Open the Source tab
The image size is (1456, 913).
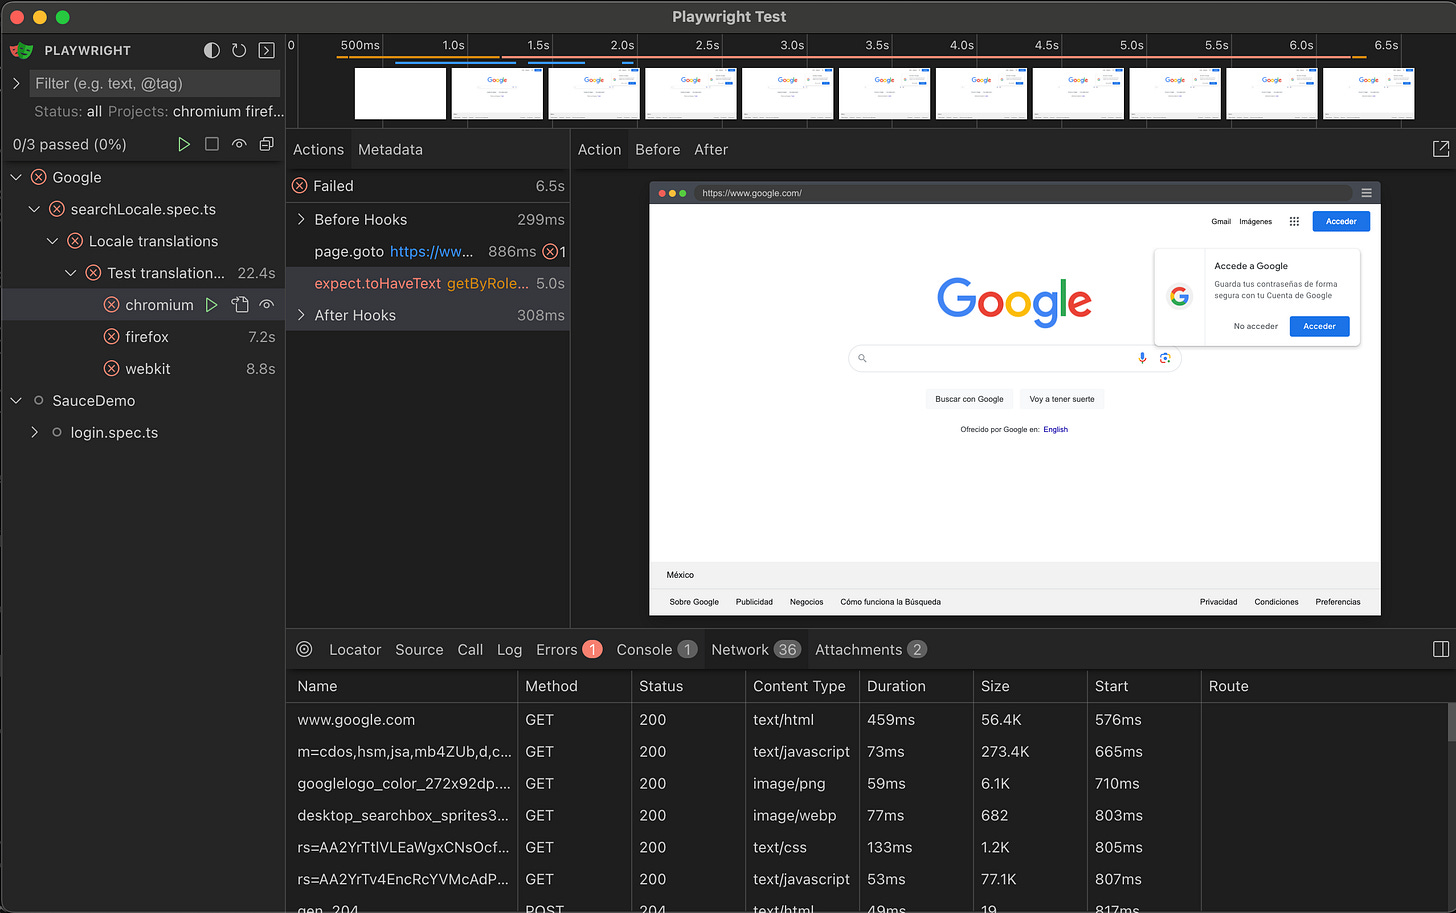(419, 650)
